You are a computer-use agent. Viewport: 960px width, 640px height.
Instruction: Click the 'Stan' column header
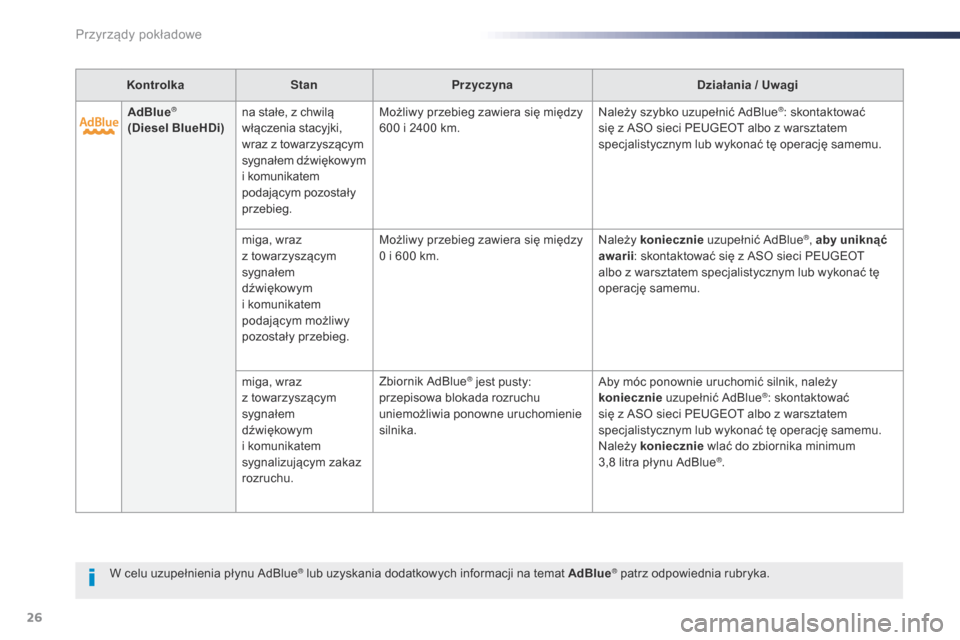304,85
